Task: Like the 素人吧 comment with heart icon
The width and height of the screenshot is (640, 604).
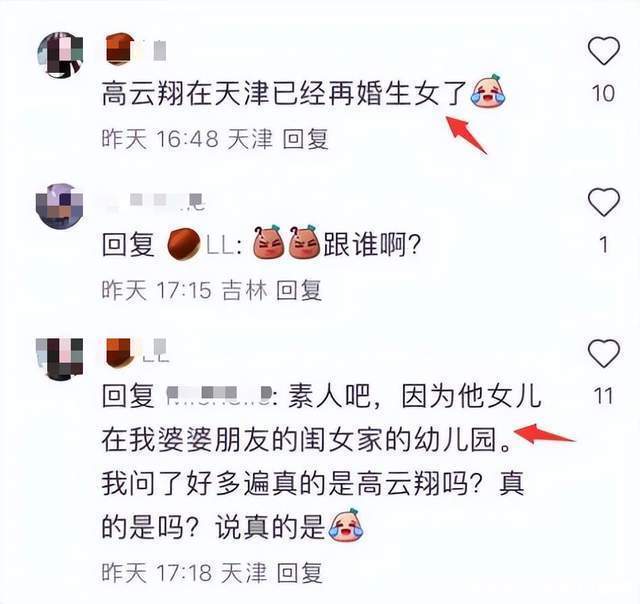Action: pyautogui.click(x=604, y=353)
